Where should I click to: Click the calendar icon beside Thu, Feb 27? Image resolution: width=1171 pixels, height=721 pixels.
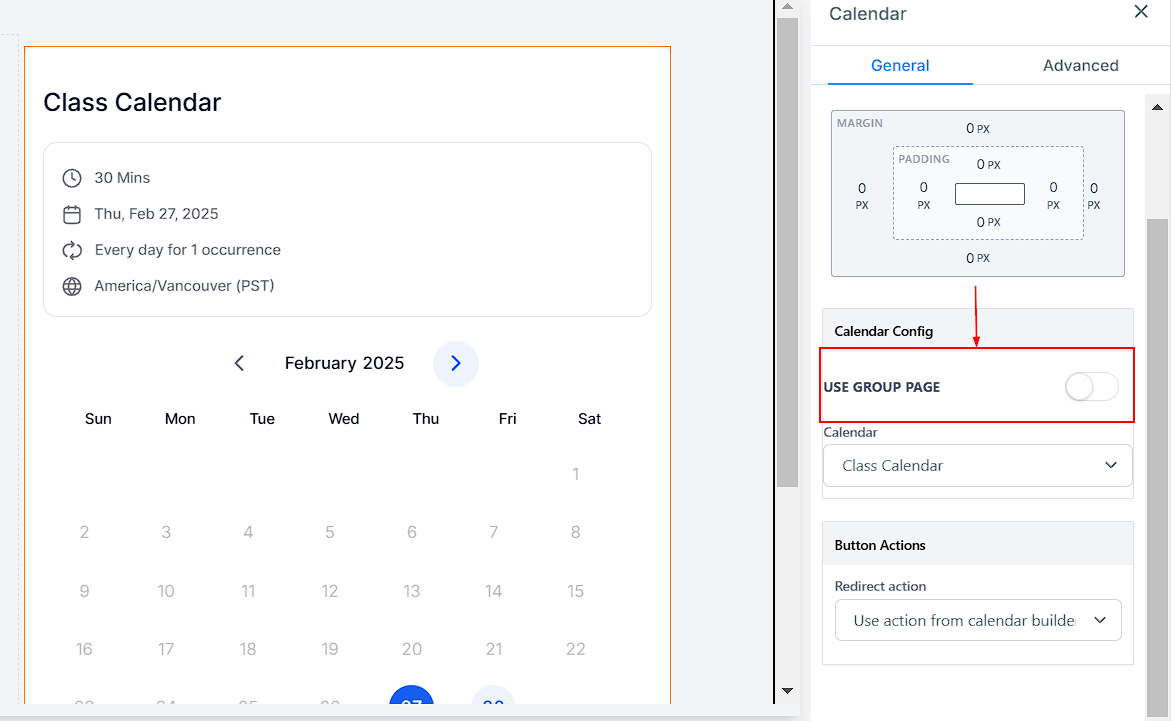(x=72, y=214)
